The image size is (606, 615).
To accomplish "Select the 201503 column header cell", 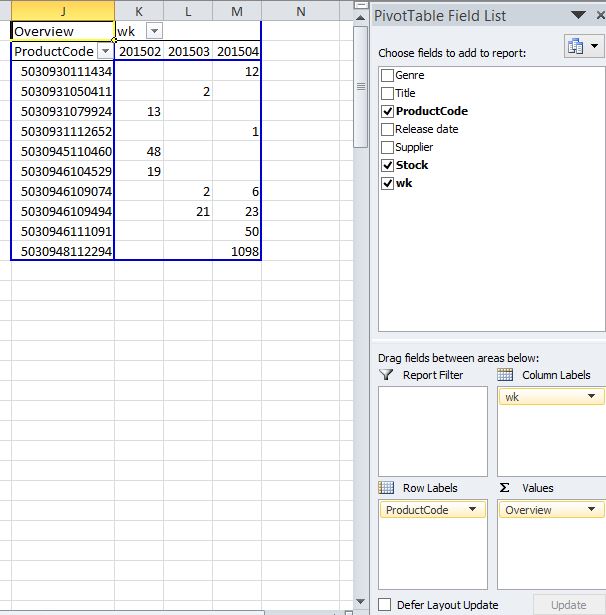I will (x=188, y=51).
